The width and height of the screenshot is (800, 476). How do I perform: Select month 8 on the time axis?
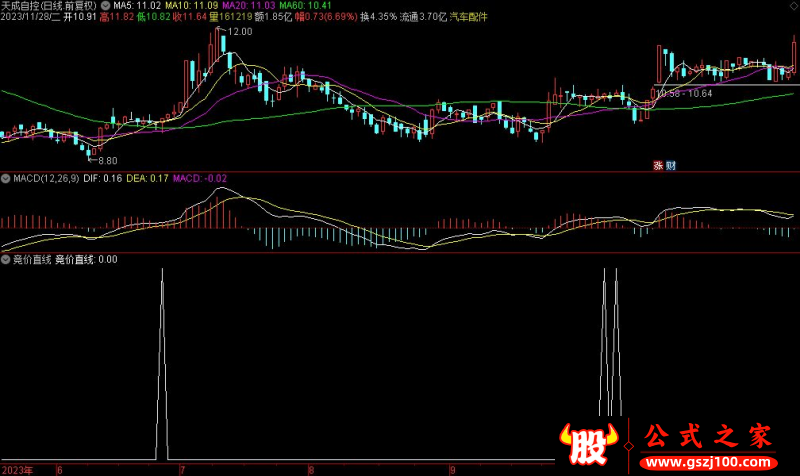click(x=311, y=469)
